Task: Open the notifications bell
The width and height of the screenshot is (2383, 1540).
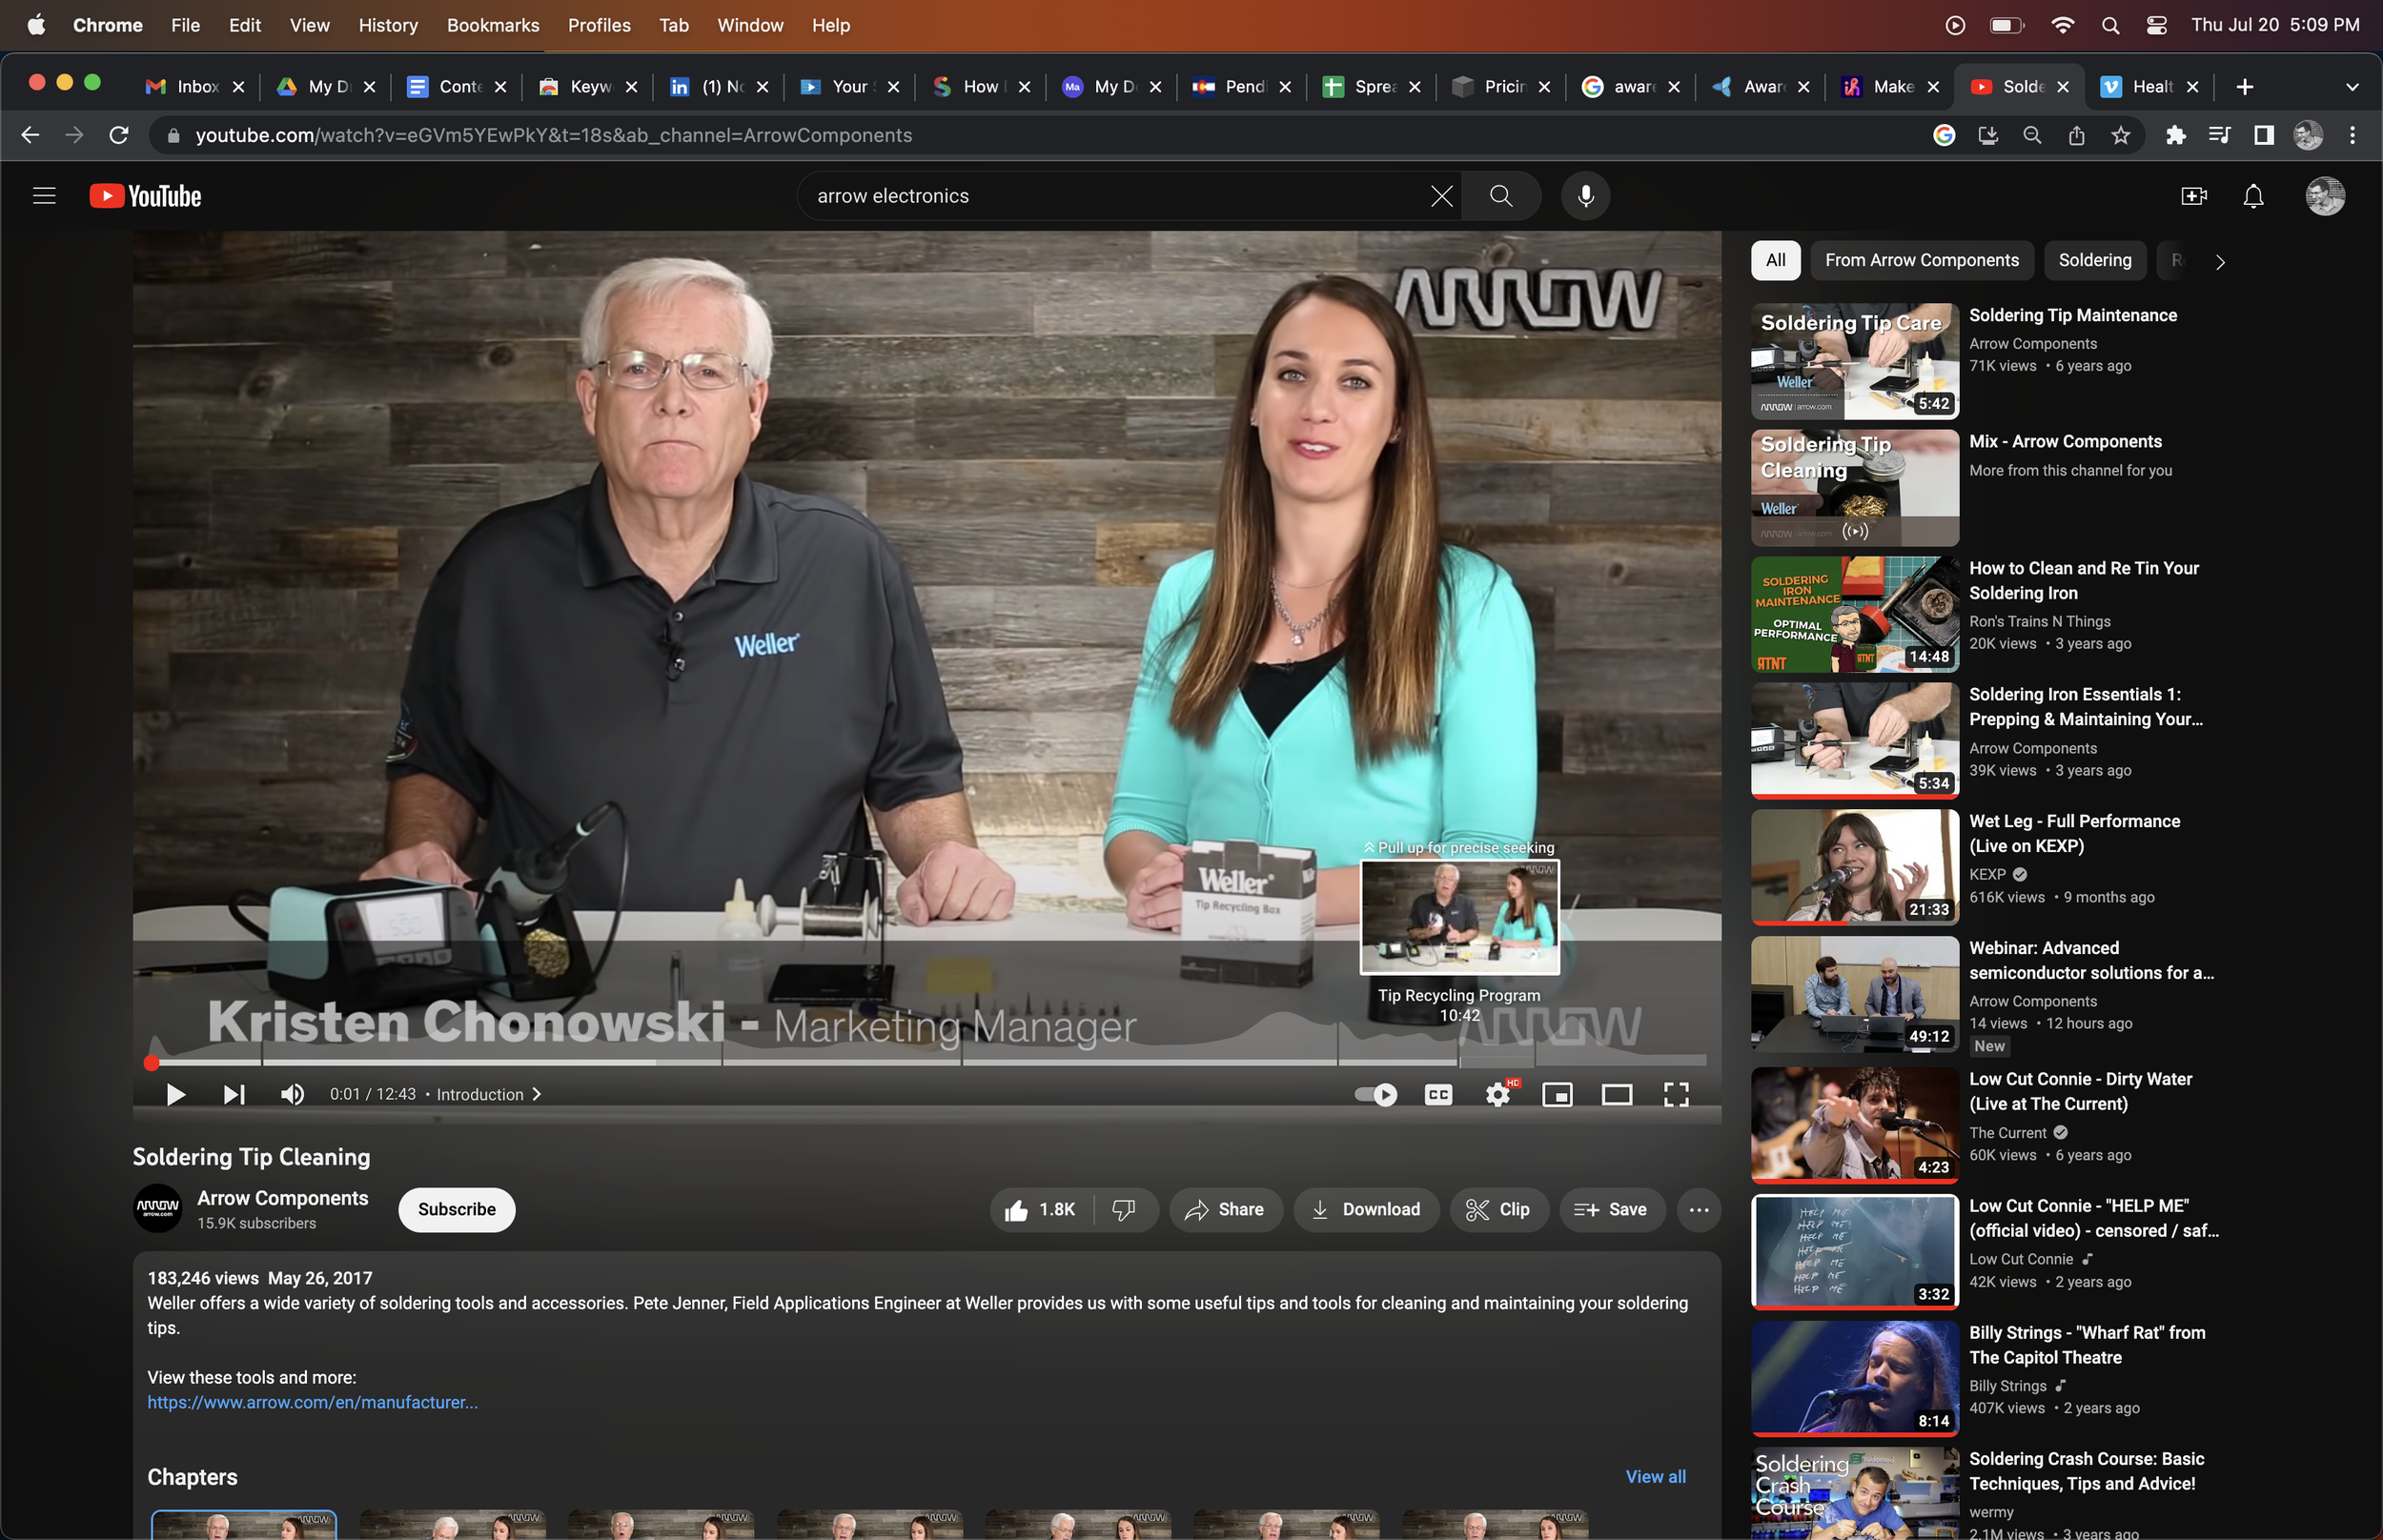Action: click(x=2253, y=196)
